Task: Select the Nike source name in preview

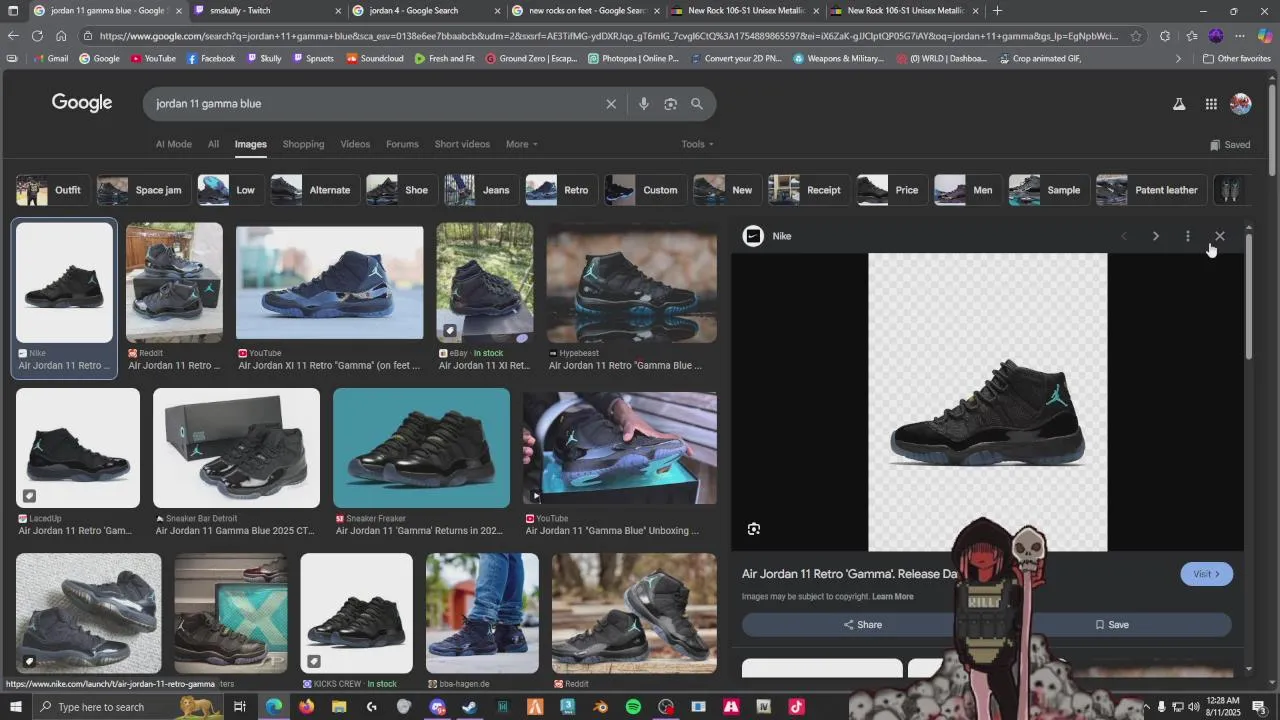Action: tap(782, 236)
